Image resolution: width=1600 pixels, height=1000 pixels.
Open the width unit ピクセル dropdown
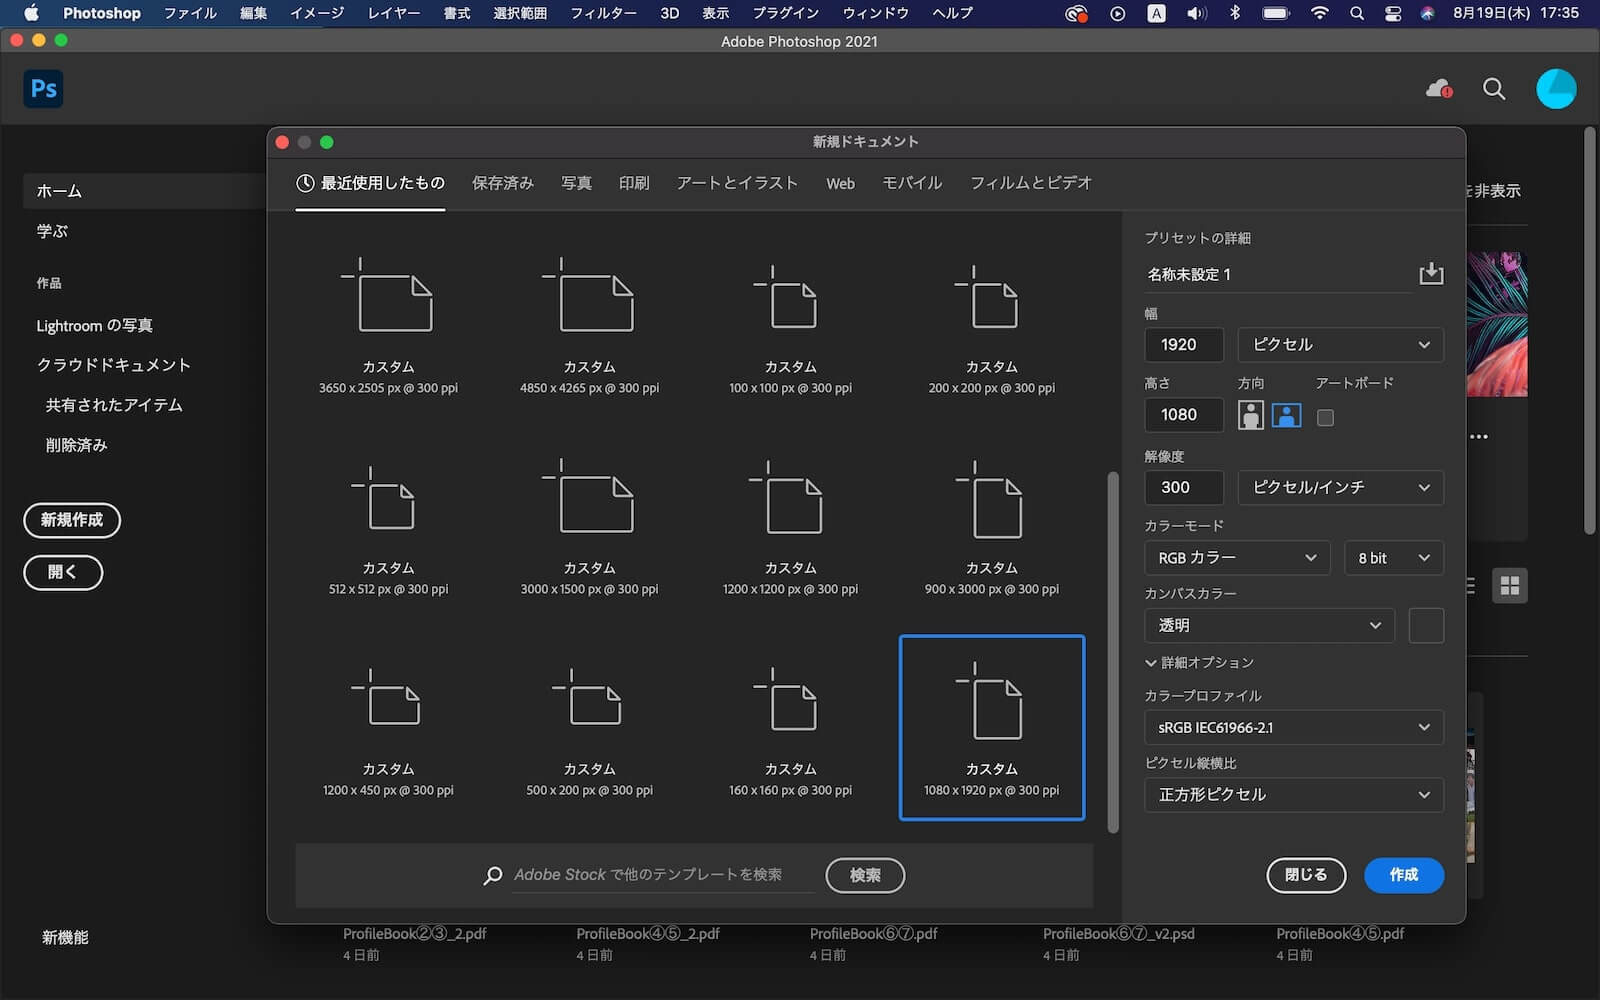tap(1340, 344)
